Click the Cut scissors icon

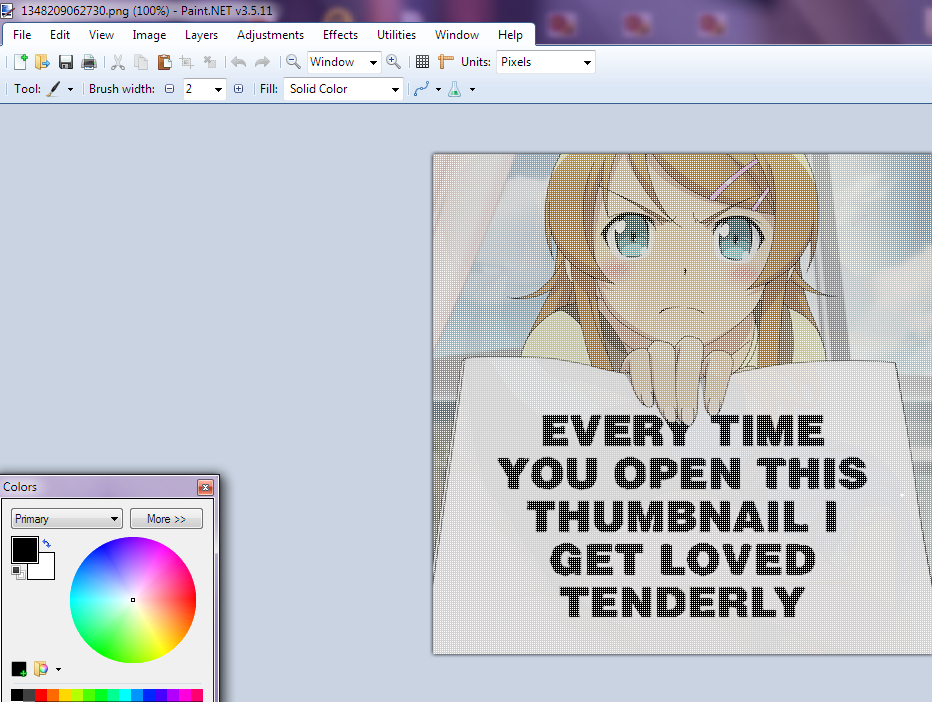point(118,62)
